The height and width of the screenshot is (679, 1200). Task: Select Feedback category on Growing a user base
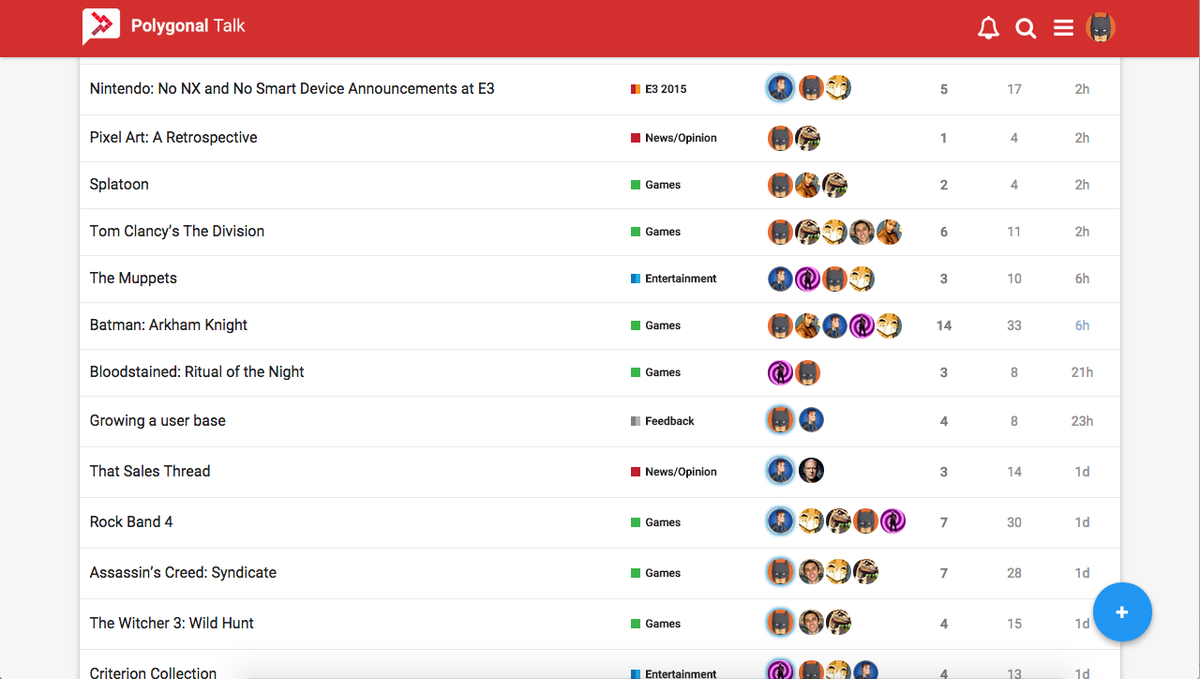(x=662, y=421)
